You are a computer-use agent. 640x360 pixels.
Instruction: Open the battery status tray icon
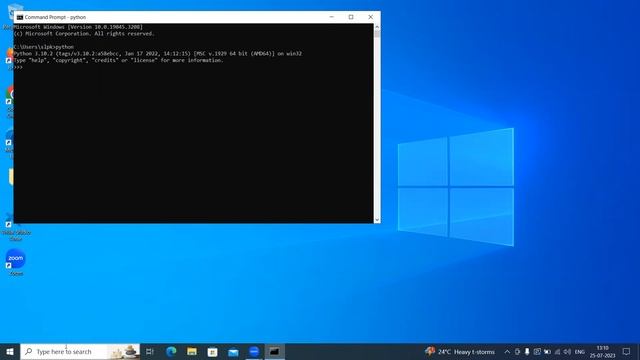tap(547, 351)
